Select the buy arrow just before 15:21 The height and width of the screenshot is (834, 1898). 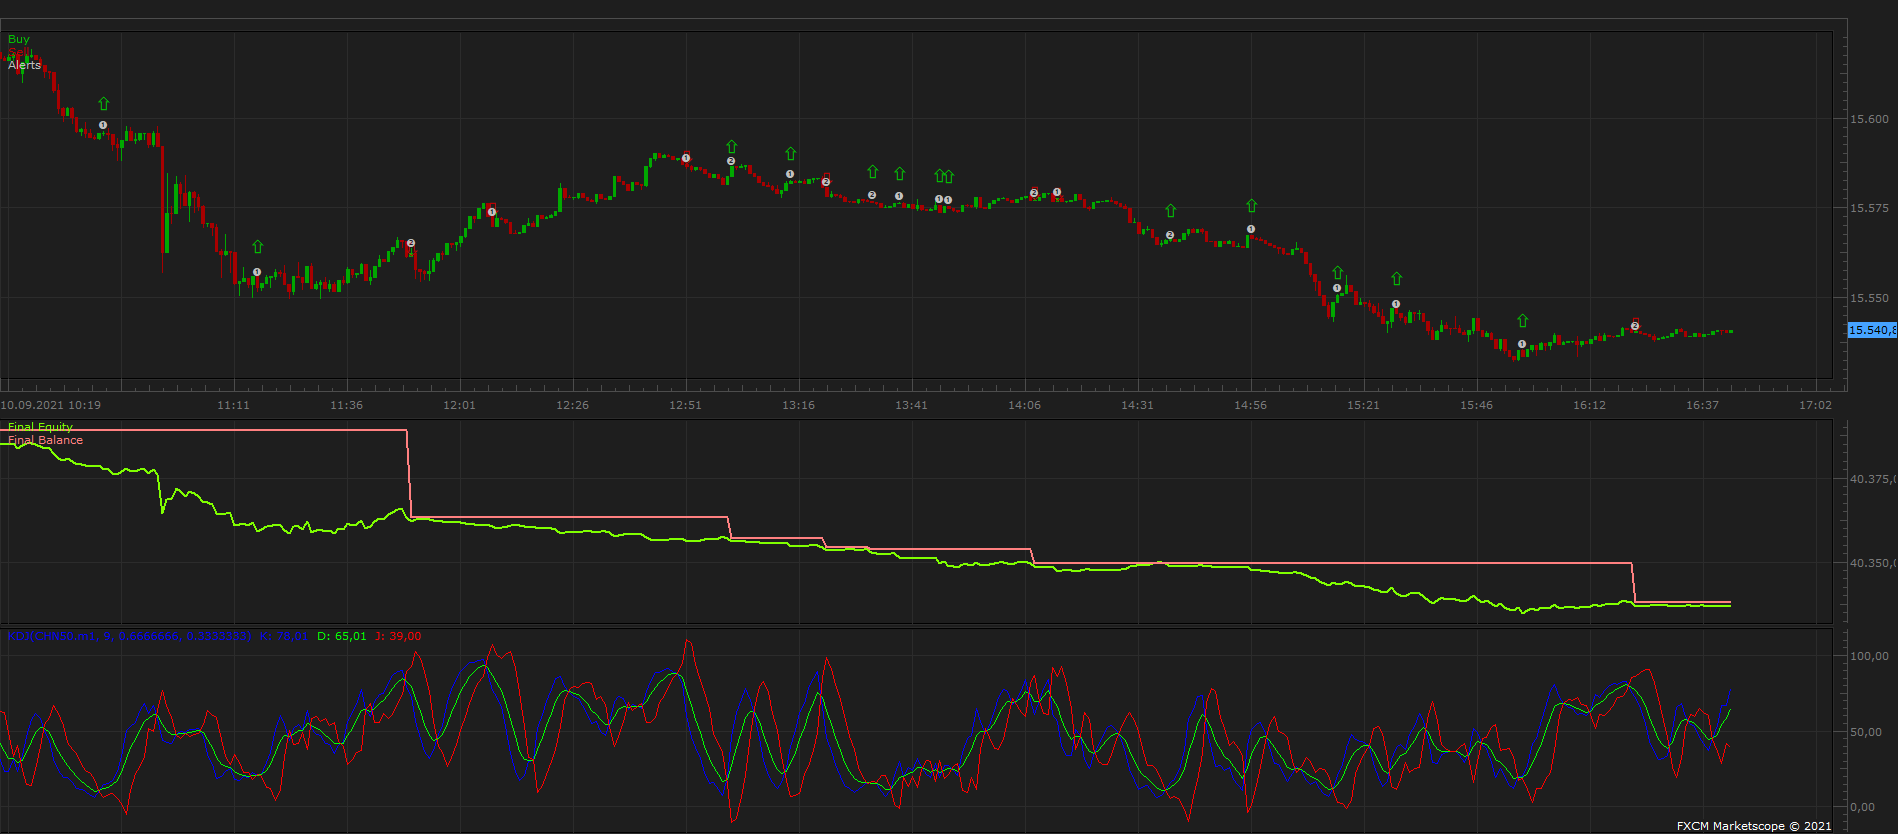[1338, 272]
